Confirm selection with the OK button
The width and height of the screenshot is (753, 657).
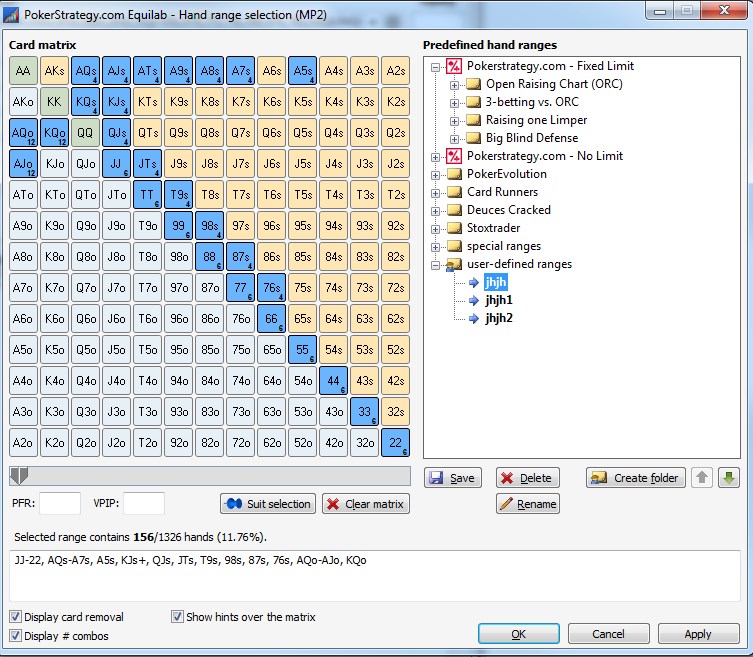click(519, 634)
